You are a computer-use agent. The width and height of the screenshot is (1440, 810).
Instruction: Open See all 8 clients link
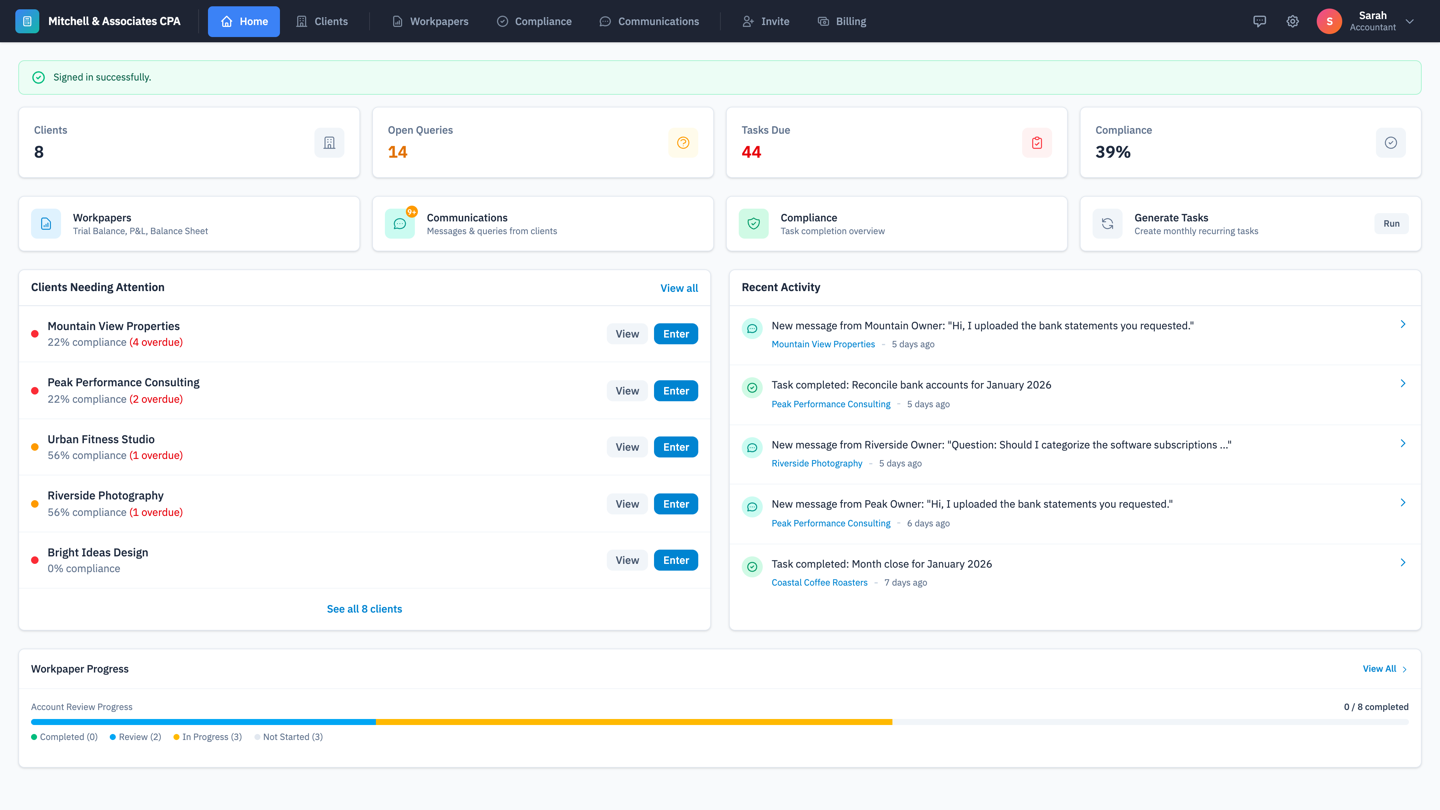pos(364,608)
